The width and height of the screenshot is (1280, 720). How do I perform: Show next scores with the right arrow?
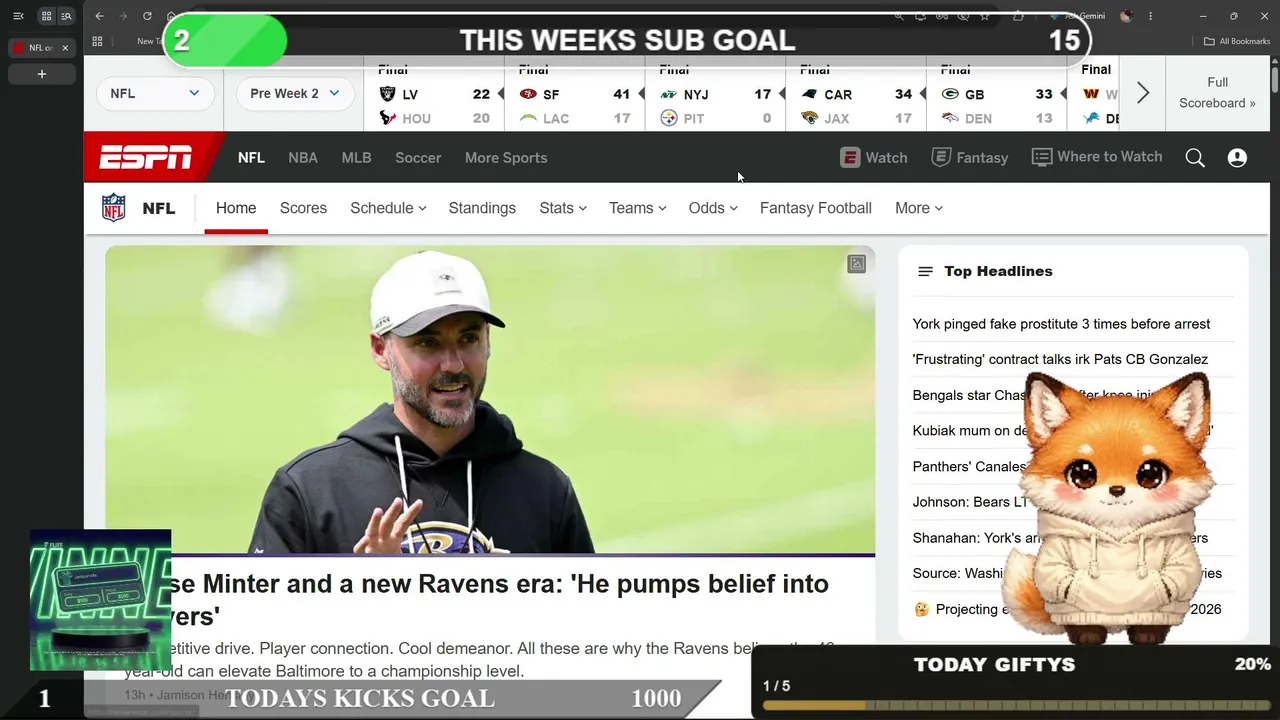pyautogui.click(x=1143, y=93)
